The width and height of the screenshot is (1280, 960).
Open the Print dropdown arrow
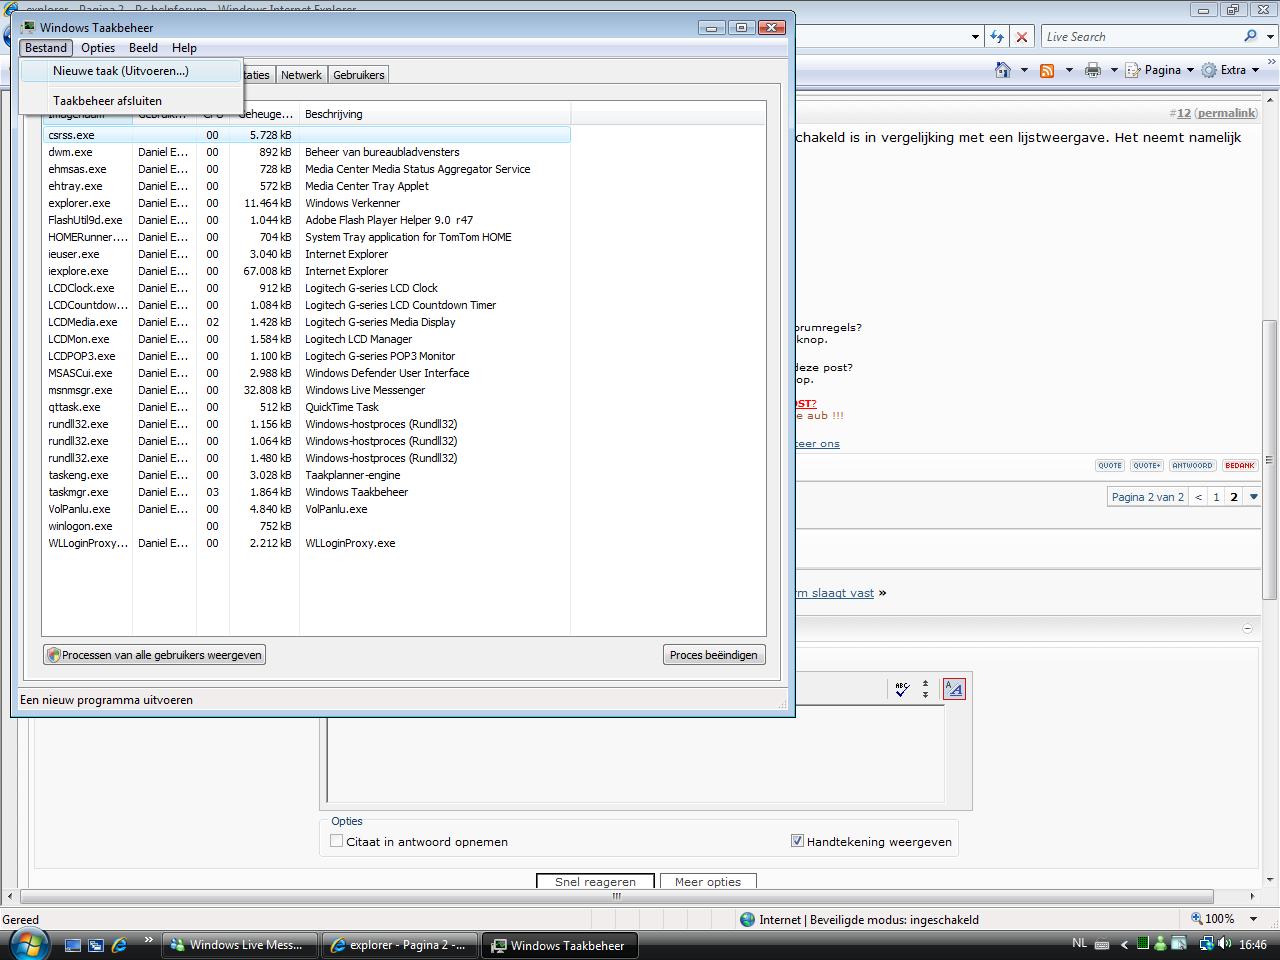[x=1113, y=70]
